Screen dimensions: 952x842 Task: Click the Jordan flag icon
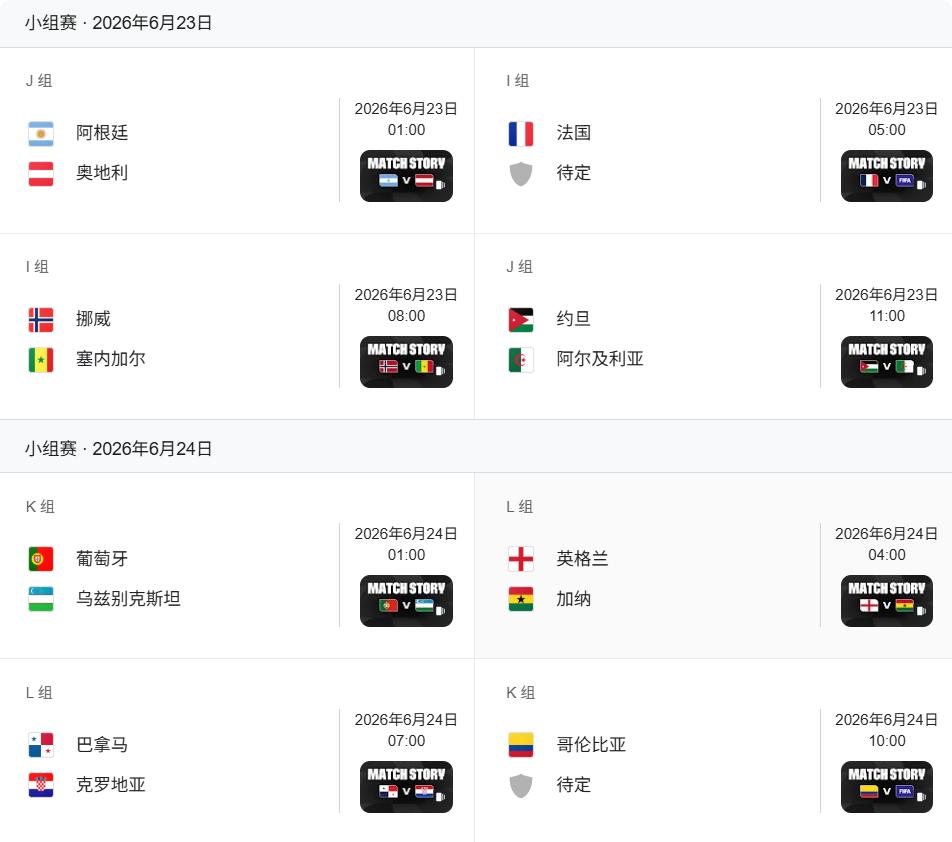coord(521,319)
